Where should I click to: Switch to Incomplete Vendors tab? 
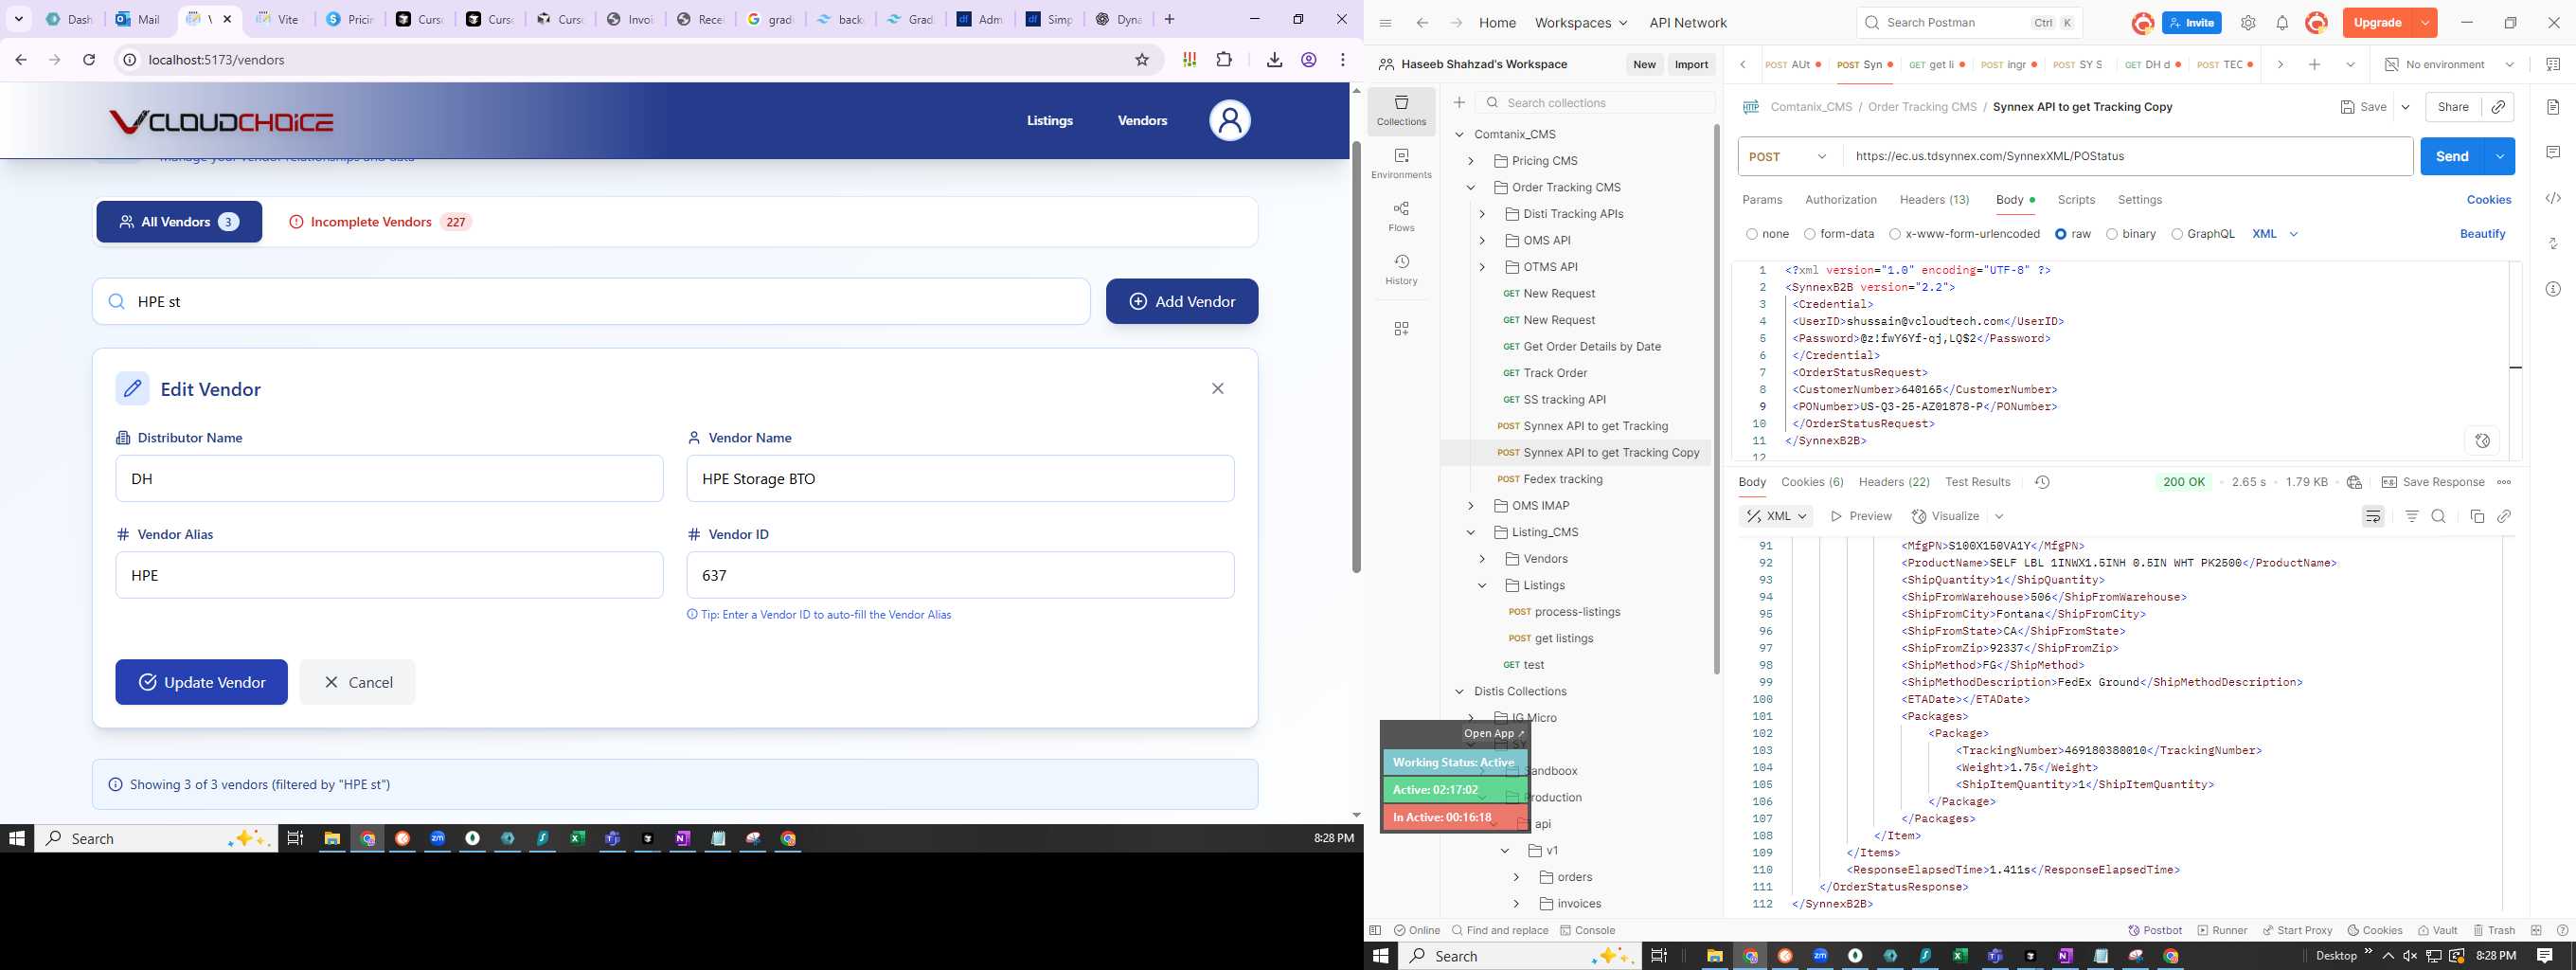(380, 222)
